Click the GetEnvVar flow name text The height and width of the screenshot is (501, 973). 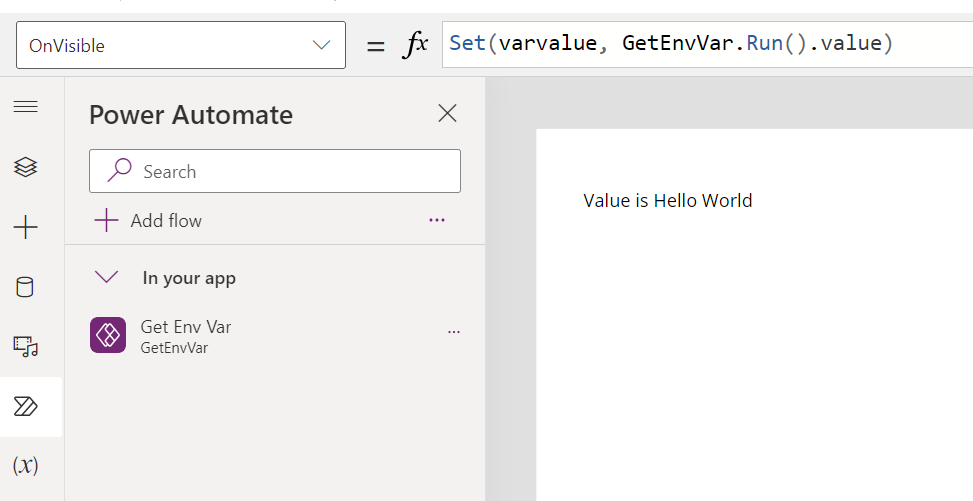[174, 348]
